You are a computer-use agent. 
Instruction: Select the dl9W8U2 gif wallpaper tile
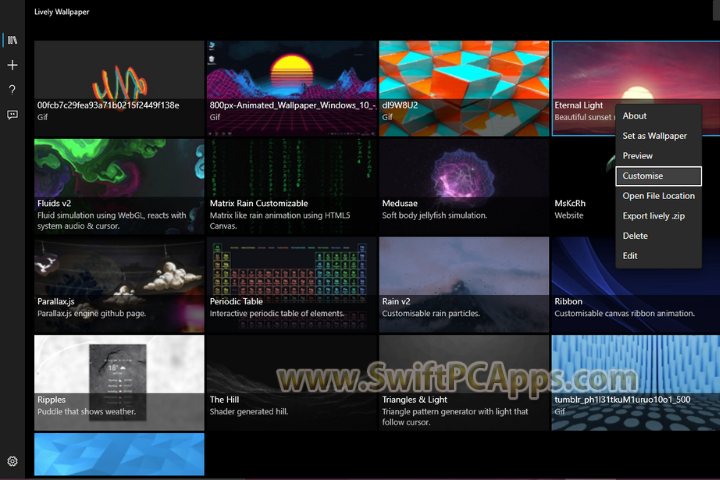tap(464, 88)
